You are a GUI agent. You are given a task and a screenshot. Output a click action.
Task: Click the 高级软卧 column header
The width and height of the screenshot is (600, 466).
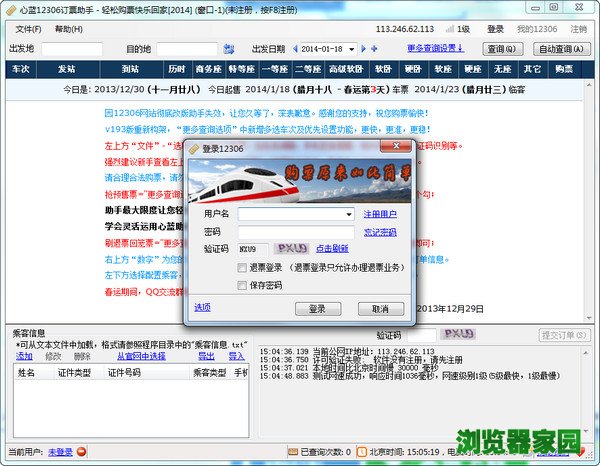(346, 69)
